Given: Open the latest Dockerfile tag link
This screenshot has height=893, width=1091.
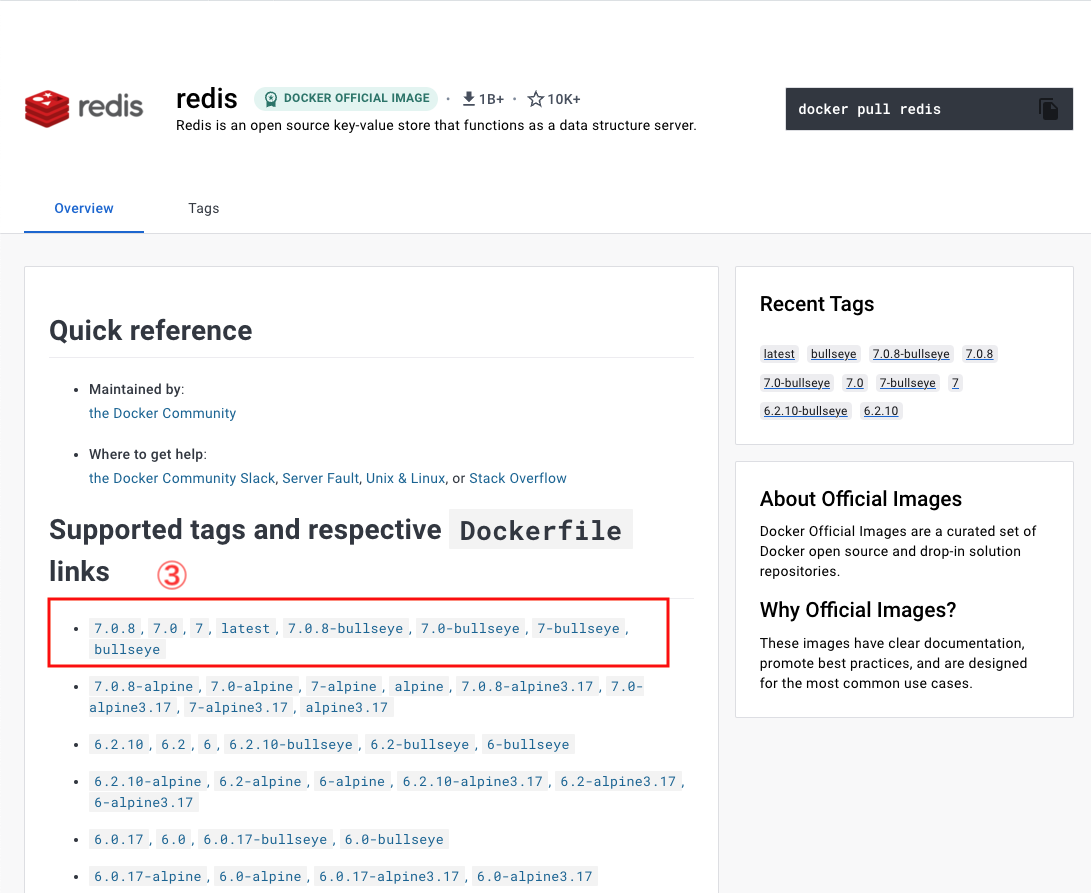Looking at the screenshot, I should coord(245,629).
